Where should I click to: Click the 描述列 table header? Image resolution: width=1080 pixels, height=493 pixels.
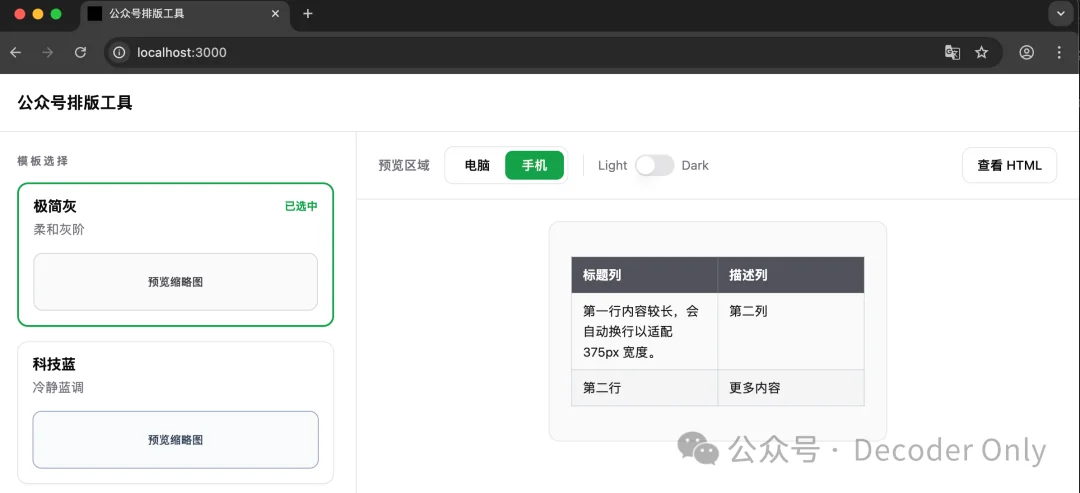[791, 275]
